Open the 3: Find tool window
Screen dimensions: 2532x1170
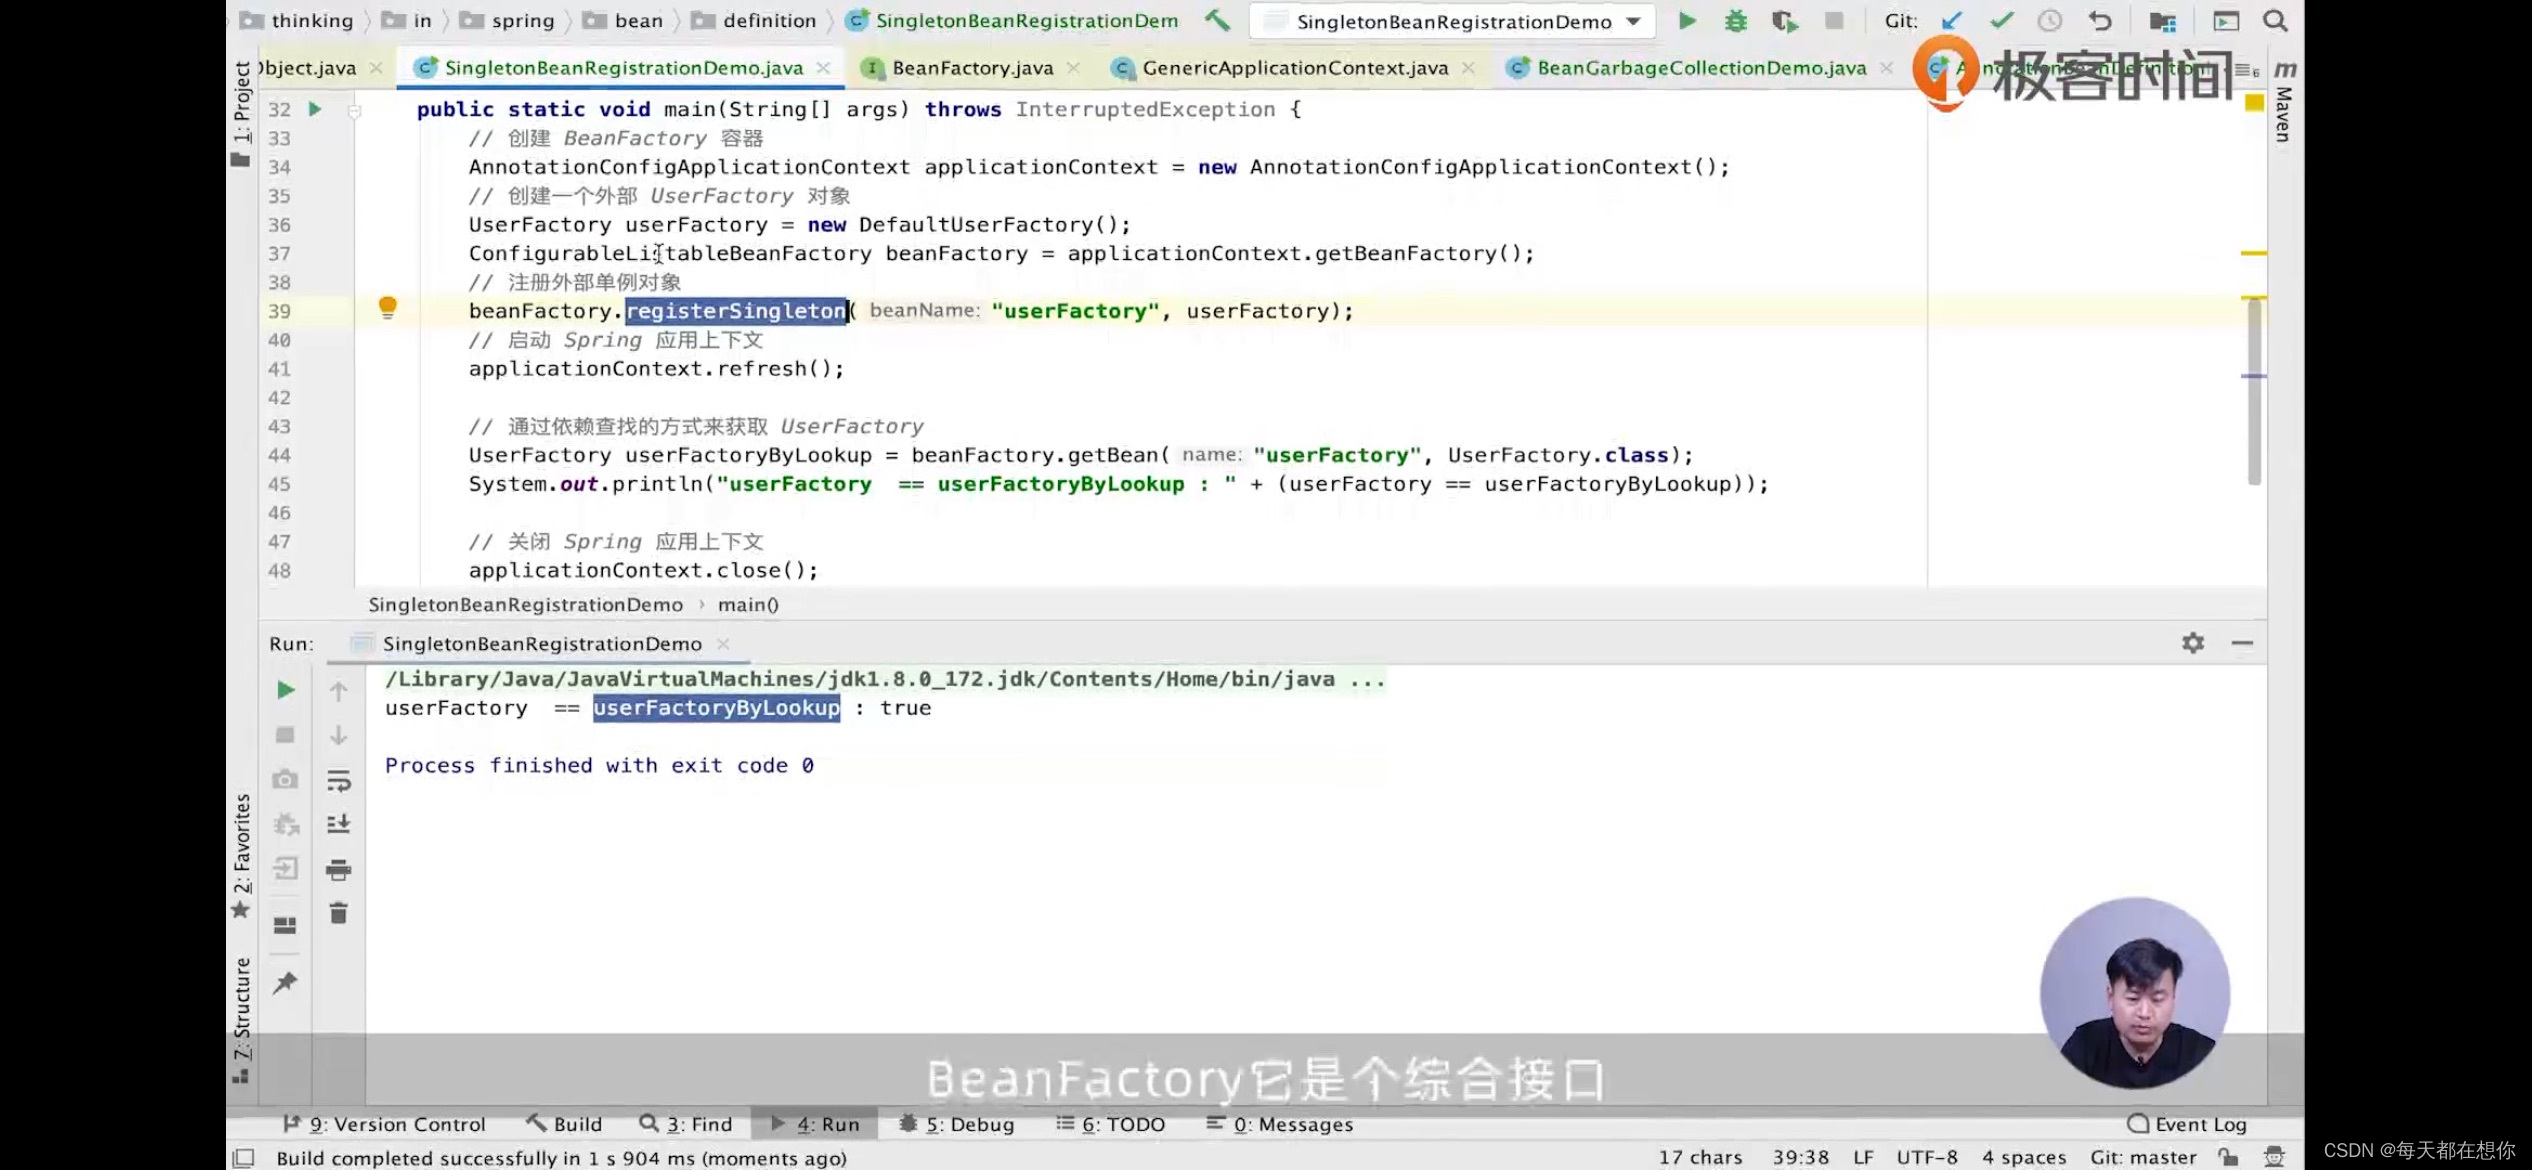[x=685, y=1124]
